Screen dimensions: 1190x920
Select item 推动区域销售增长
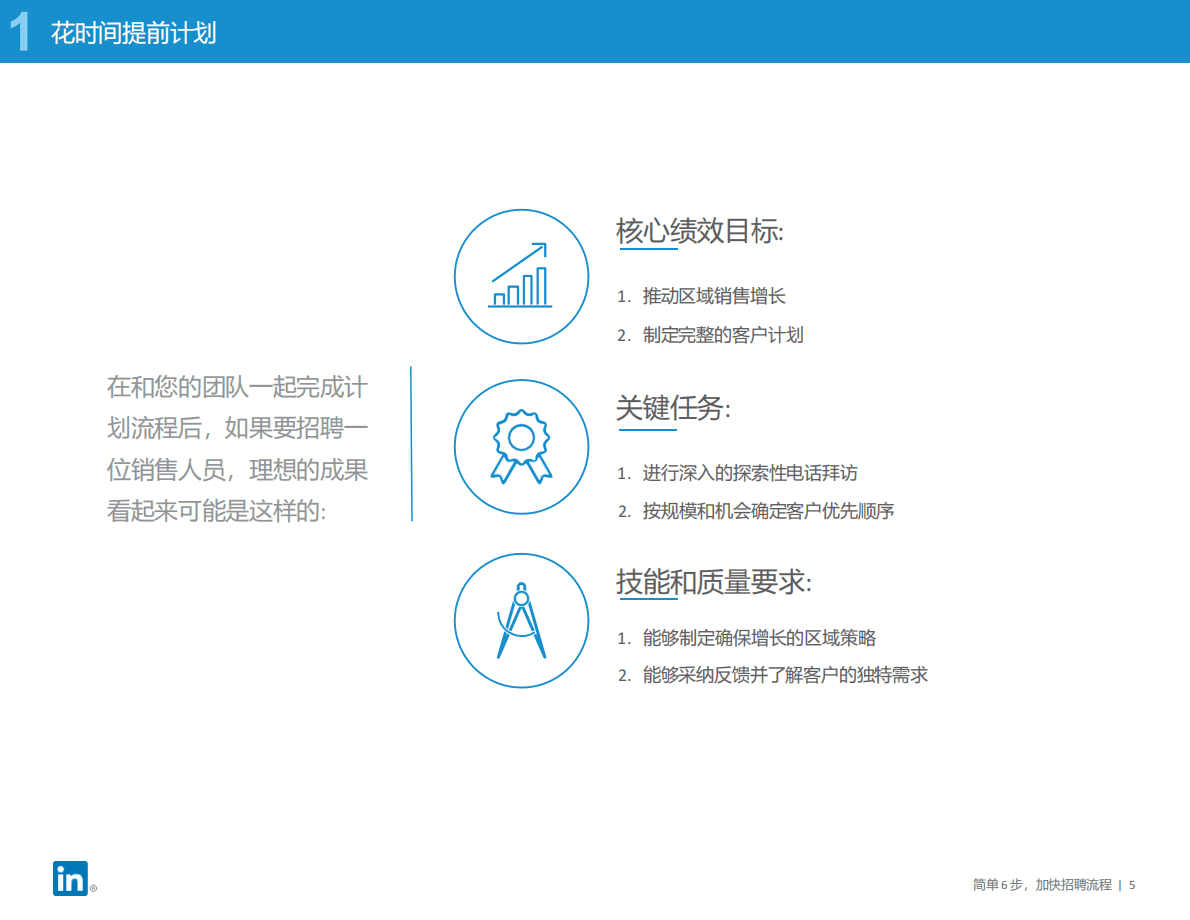[x=716, y=296]
